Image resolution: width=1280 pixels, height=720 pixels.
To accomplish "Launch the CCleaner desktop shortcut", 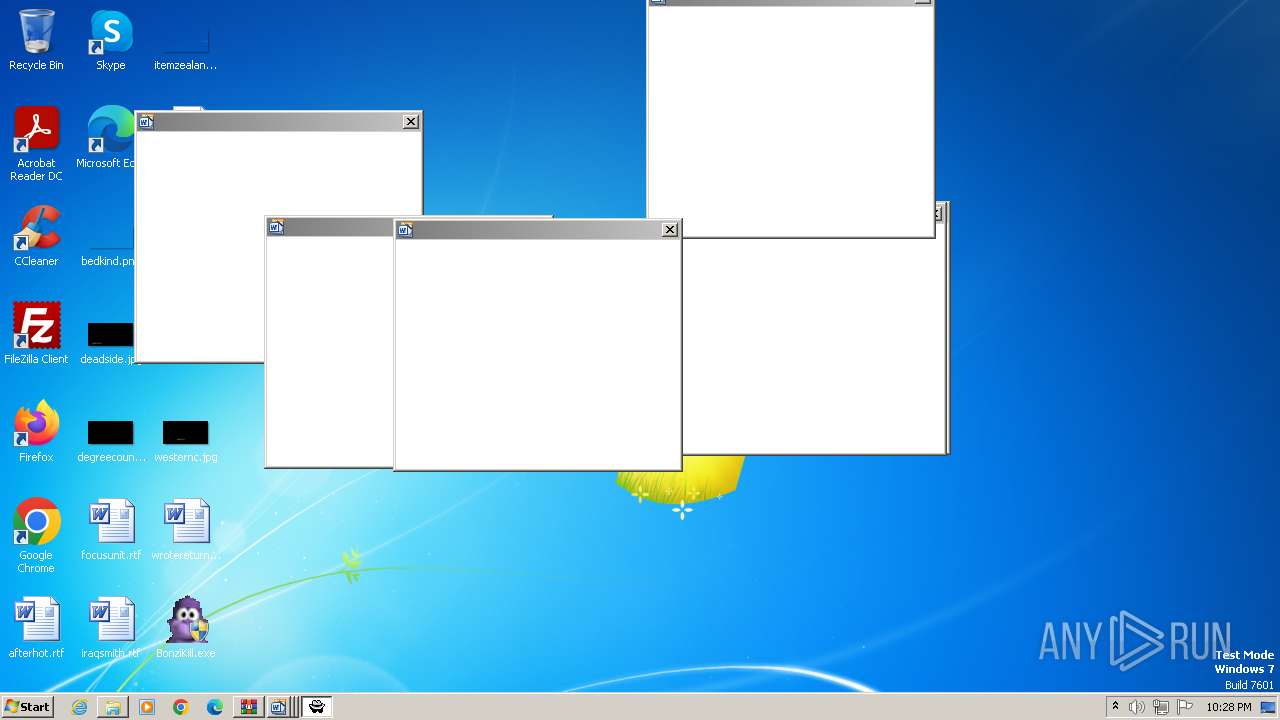I will (x=36, y=237).
